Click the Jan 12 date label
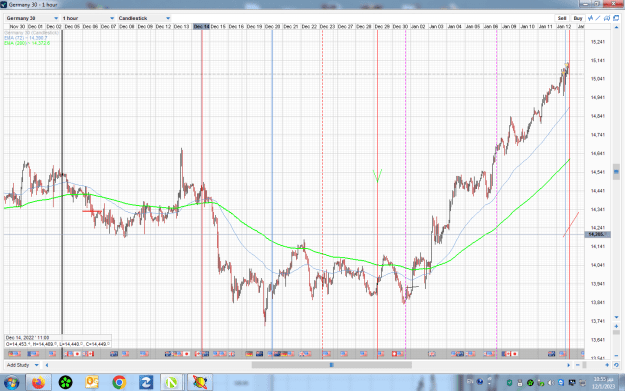This screenshot has width=625, height=391. pos(564,27)
